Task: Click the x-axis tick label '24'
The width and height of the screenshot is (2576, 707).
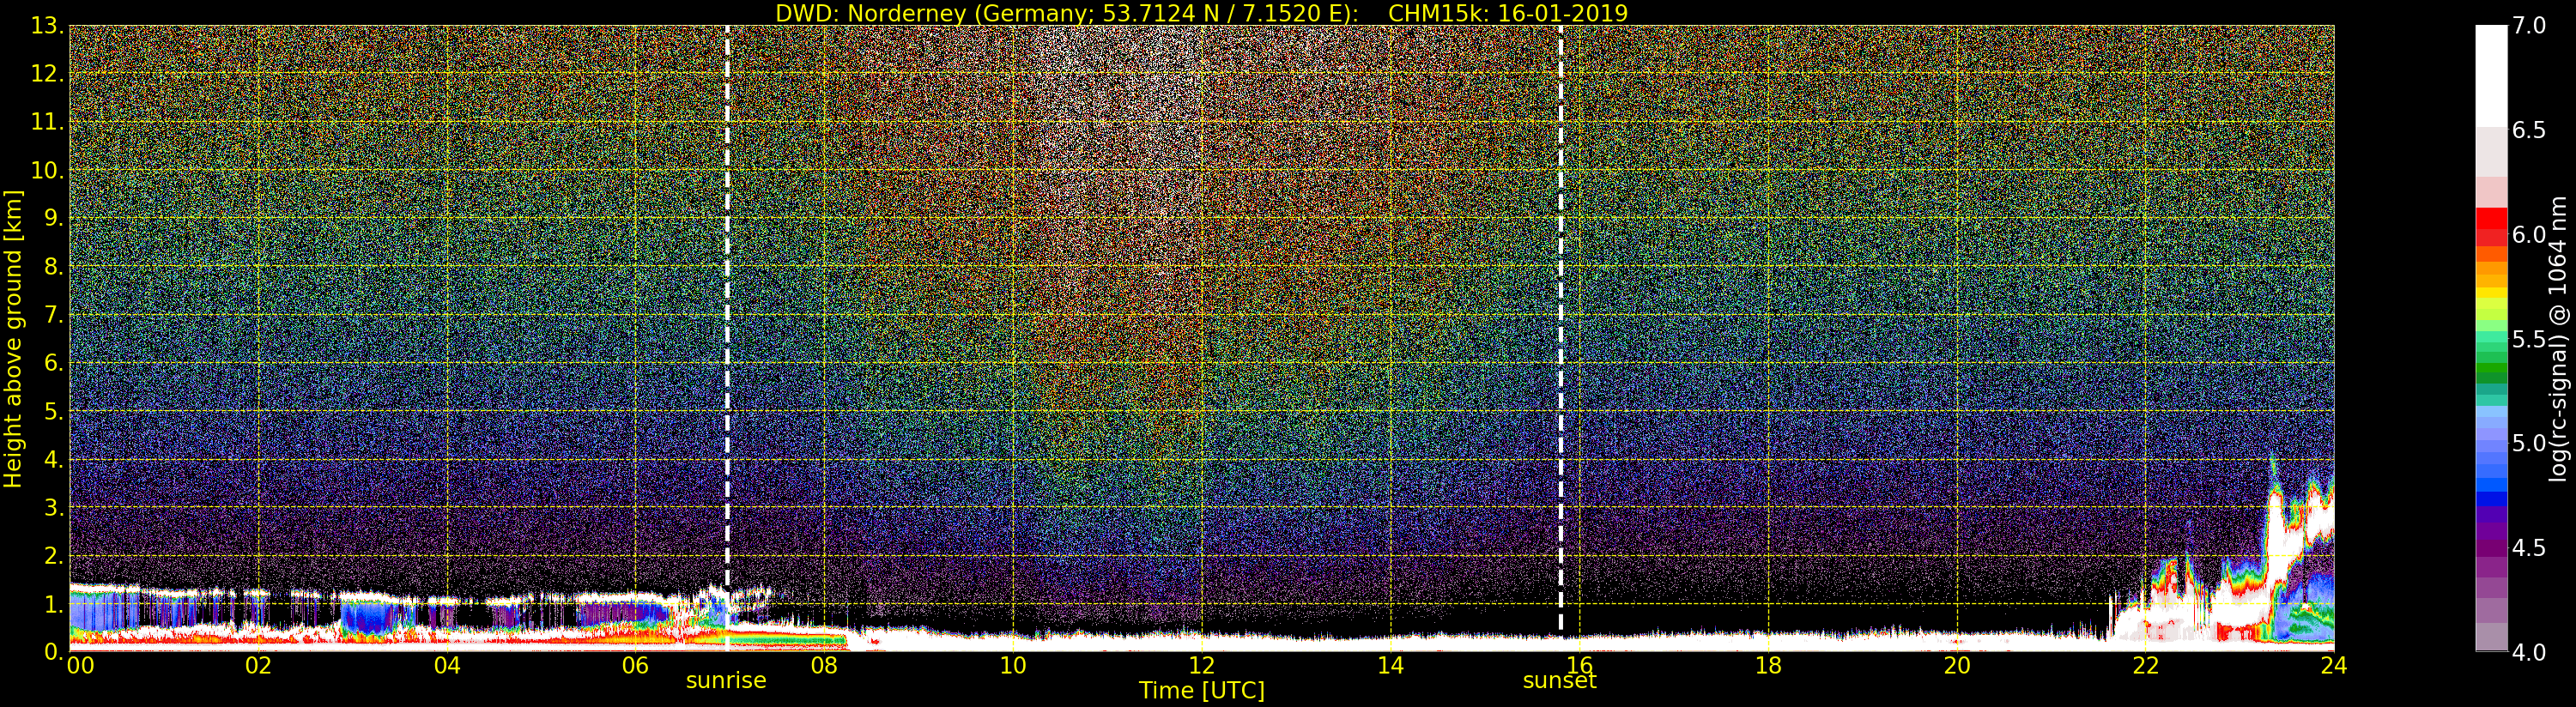Action: (x=2334, y=665)
